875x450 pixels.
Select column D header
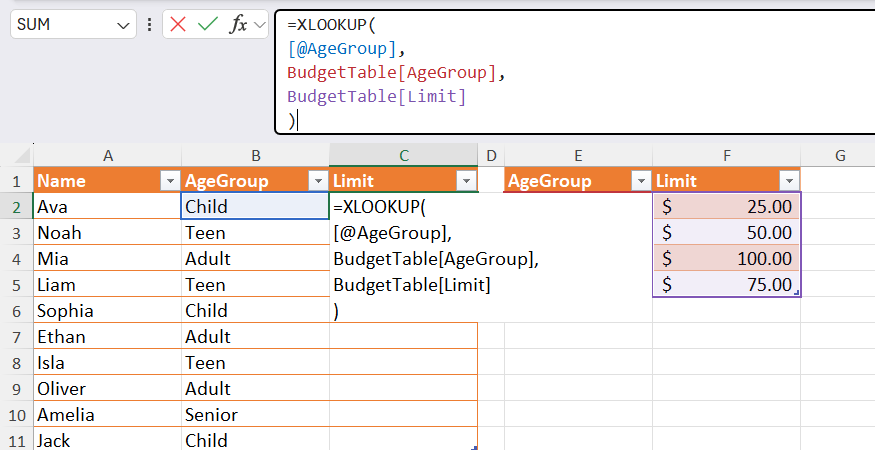[491, 156]
